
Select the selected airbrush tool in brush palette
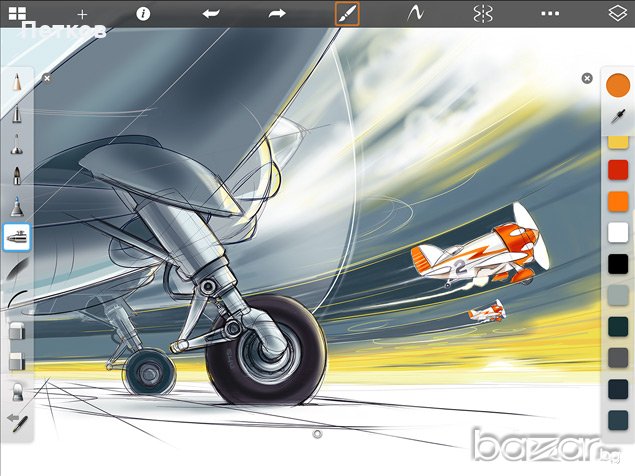[18, 237]
